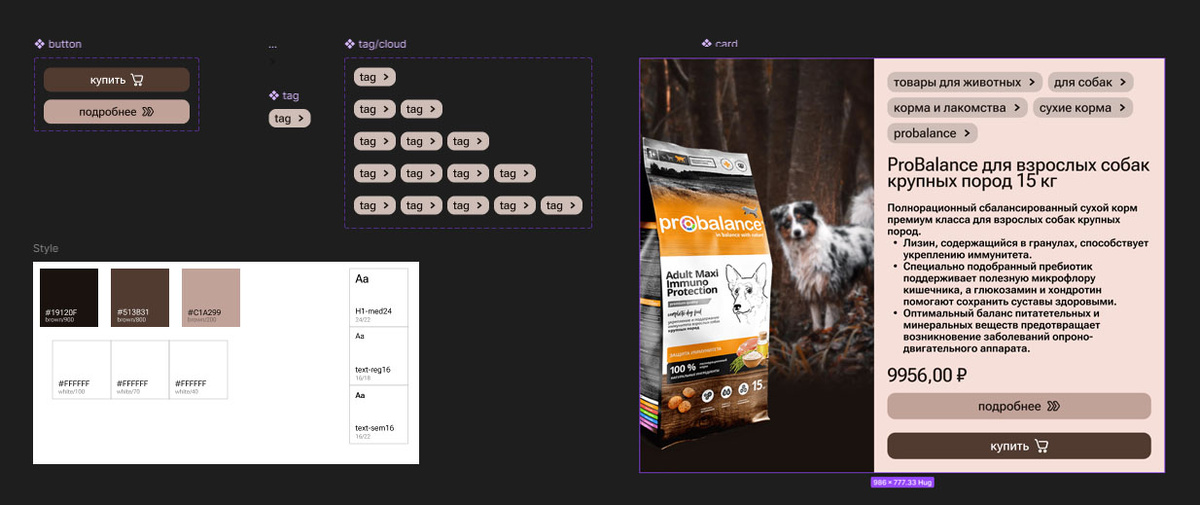Image resolution: width=1200 pixels, height=505 pixels.
Task: Pick the white/70 #FFFFFF swatch
Action: coord(140,370)
